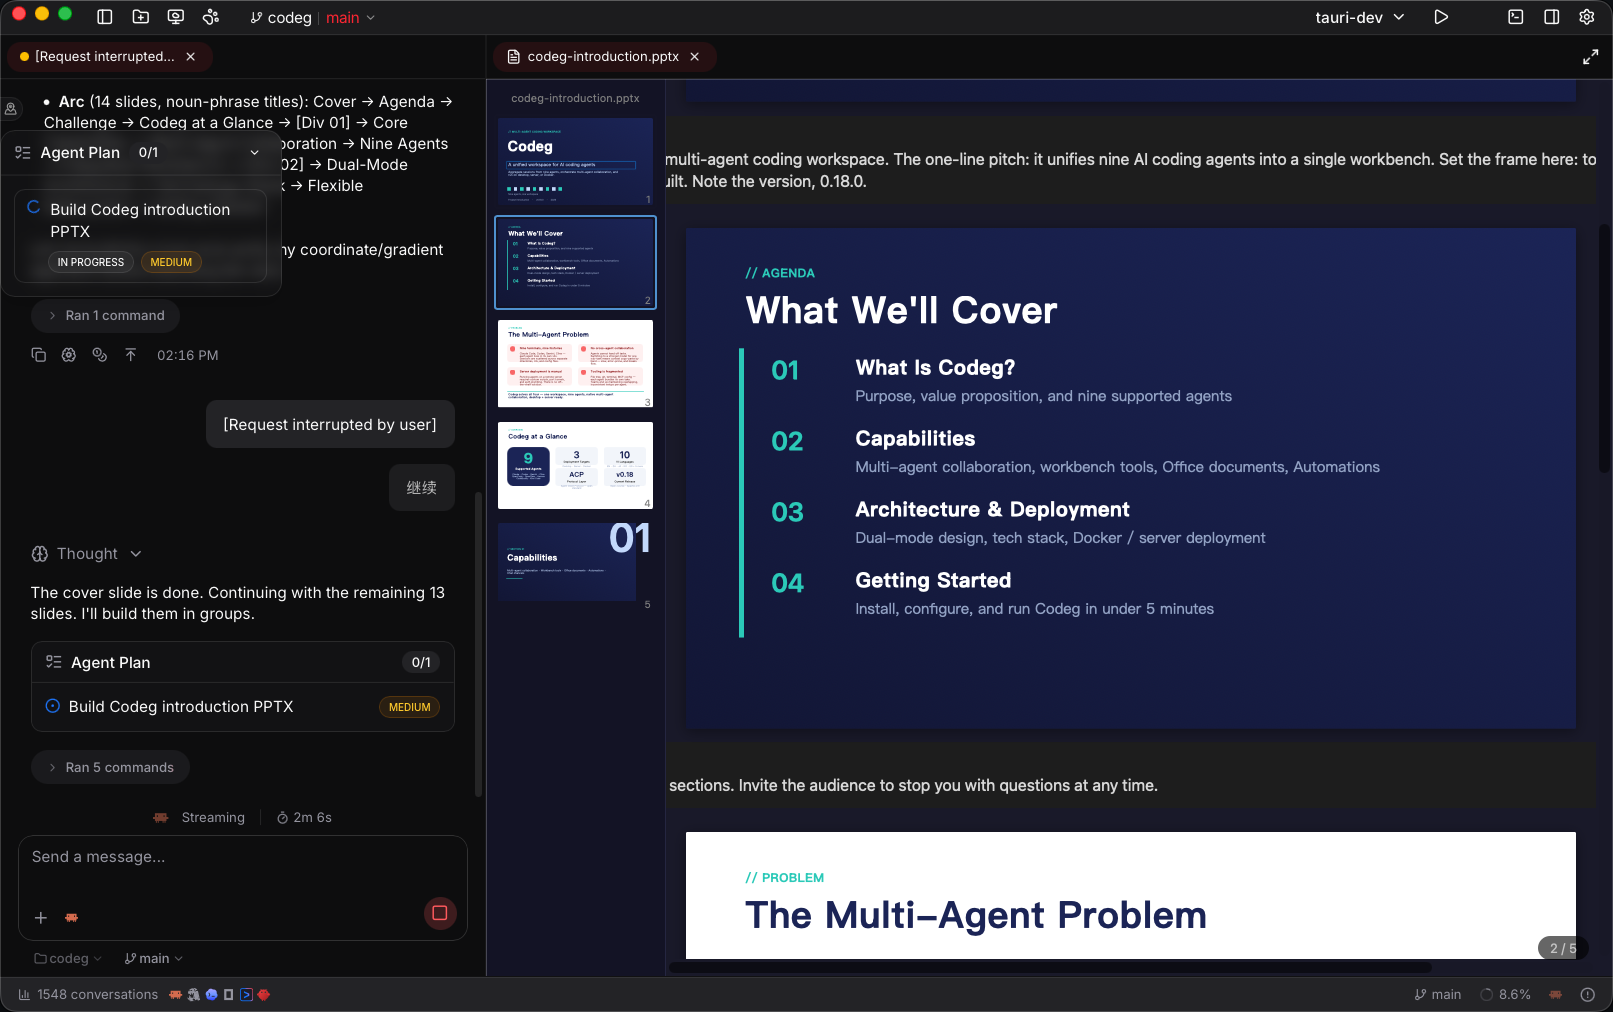Viewport: 1613px width, 1012px height.
Task: Click the orange agent icon in message box
Action: click(72, 917)
